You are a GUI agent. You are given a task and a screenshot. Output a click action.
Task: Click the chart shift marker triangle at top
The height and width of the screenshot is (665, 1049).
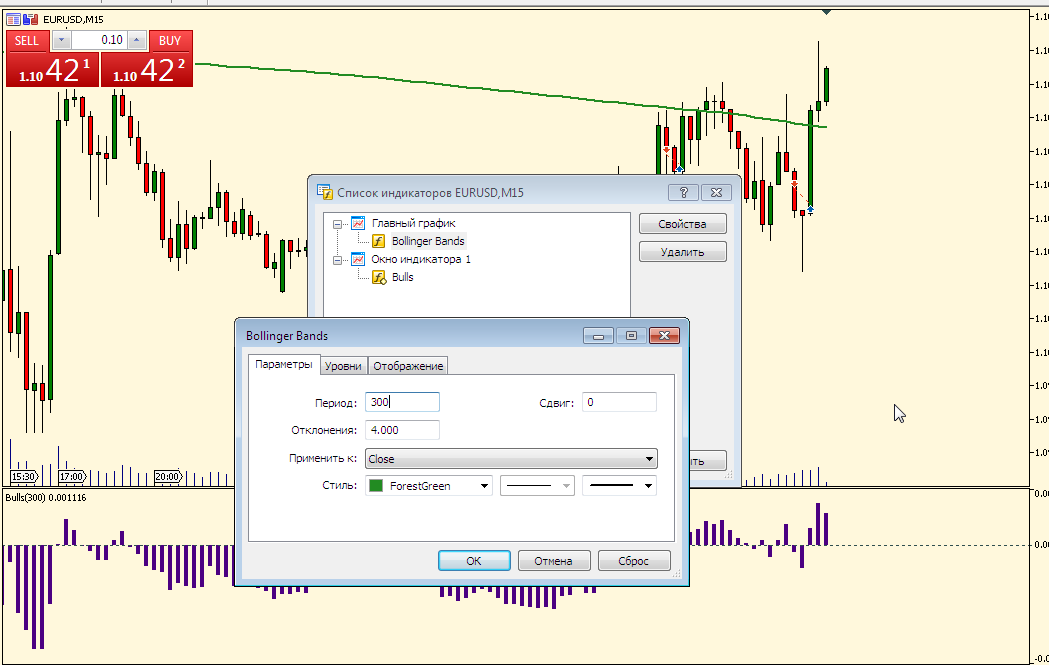[827, 11]
